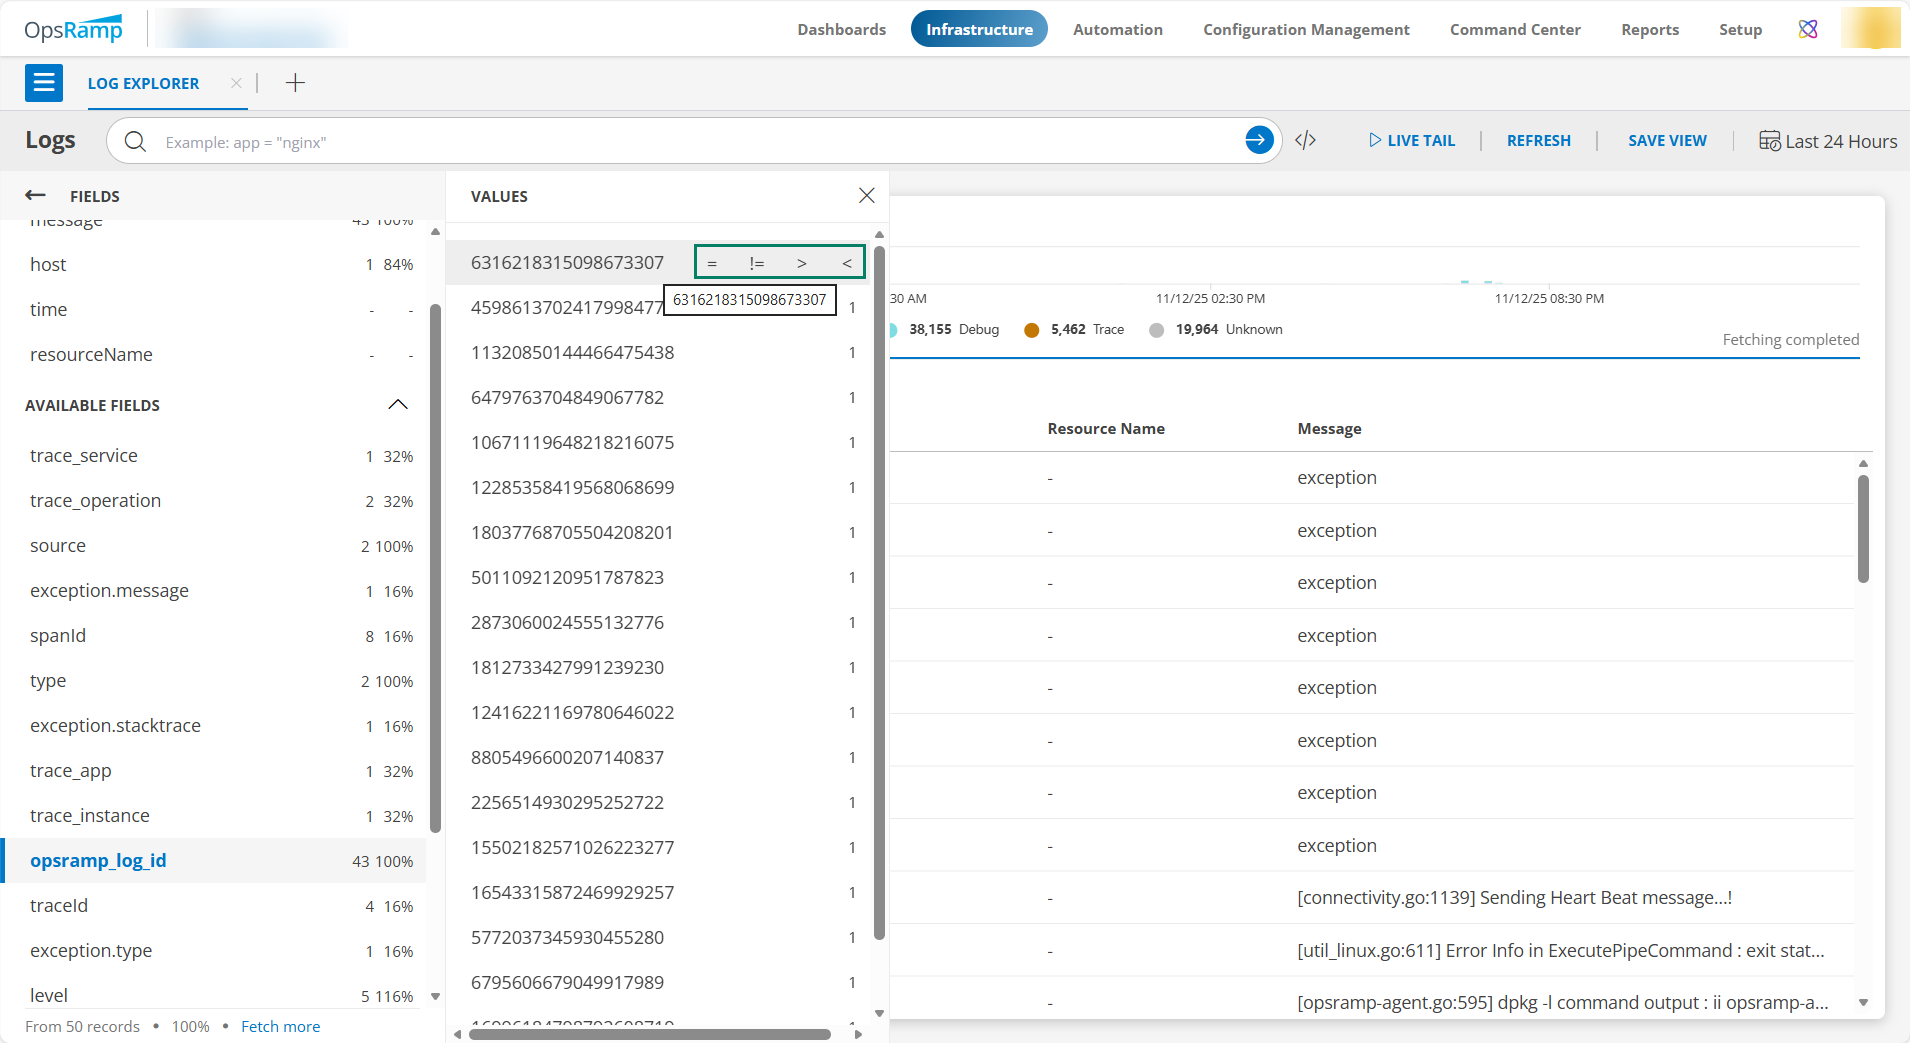The width and height of the screenshot is (1910, 1043).
Task: Apply the greater-than filter operator
Action: (x=801, y=263)
